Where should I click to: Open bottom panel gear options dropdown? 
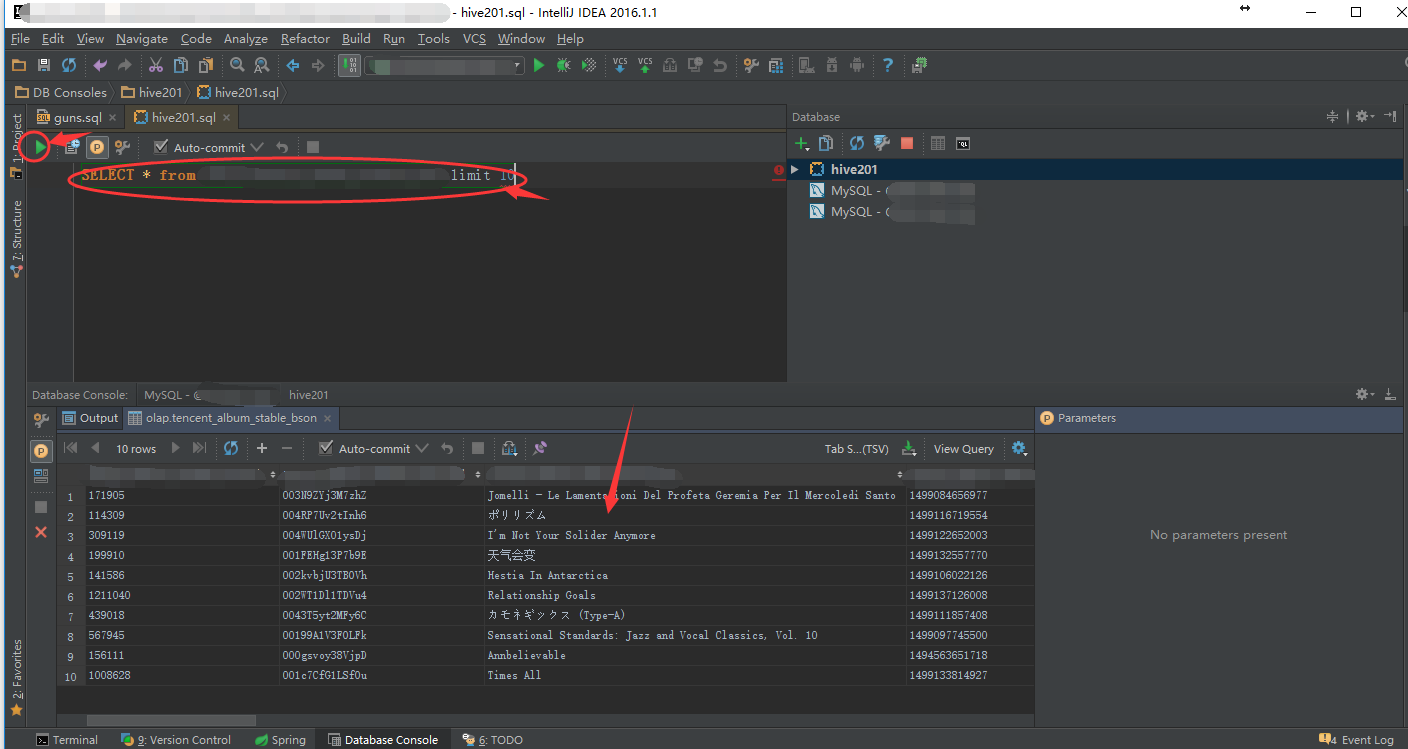1365,394
